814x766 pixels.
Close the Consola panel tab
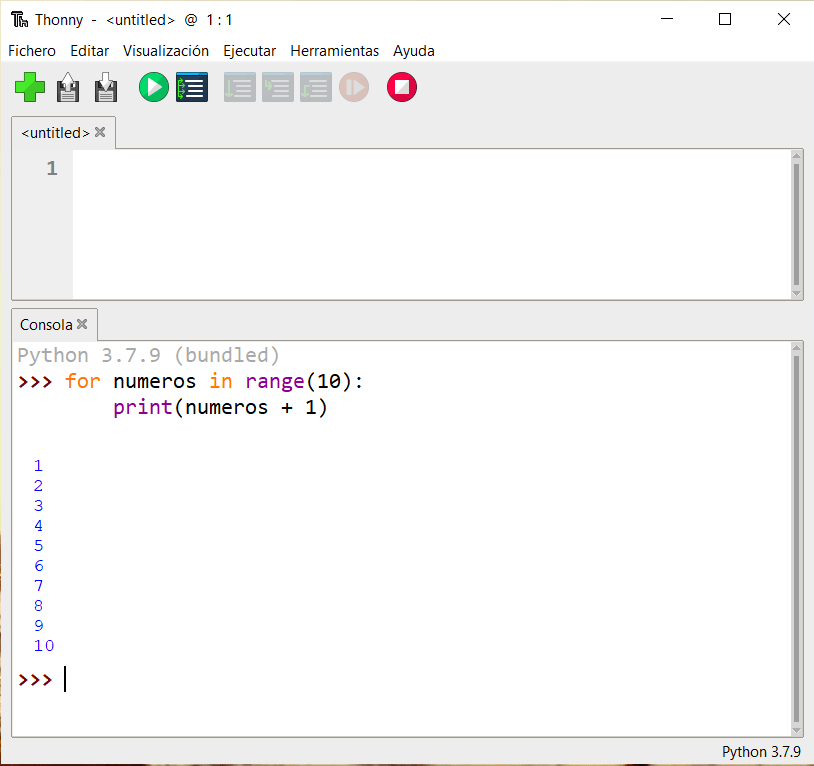click(x=82, y=324)
